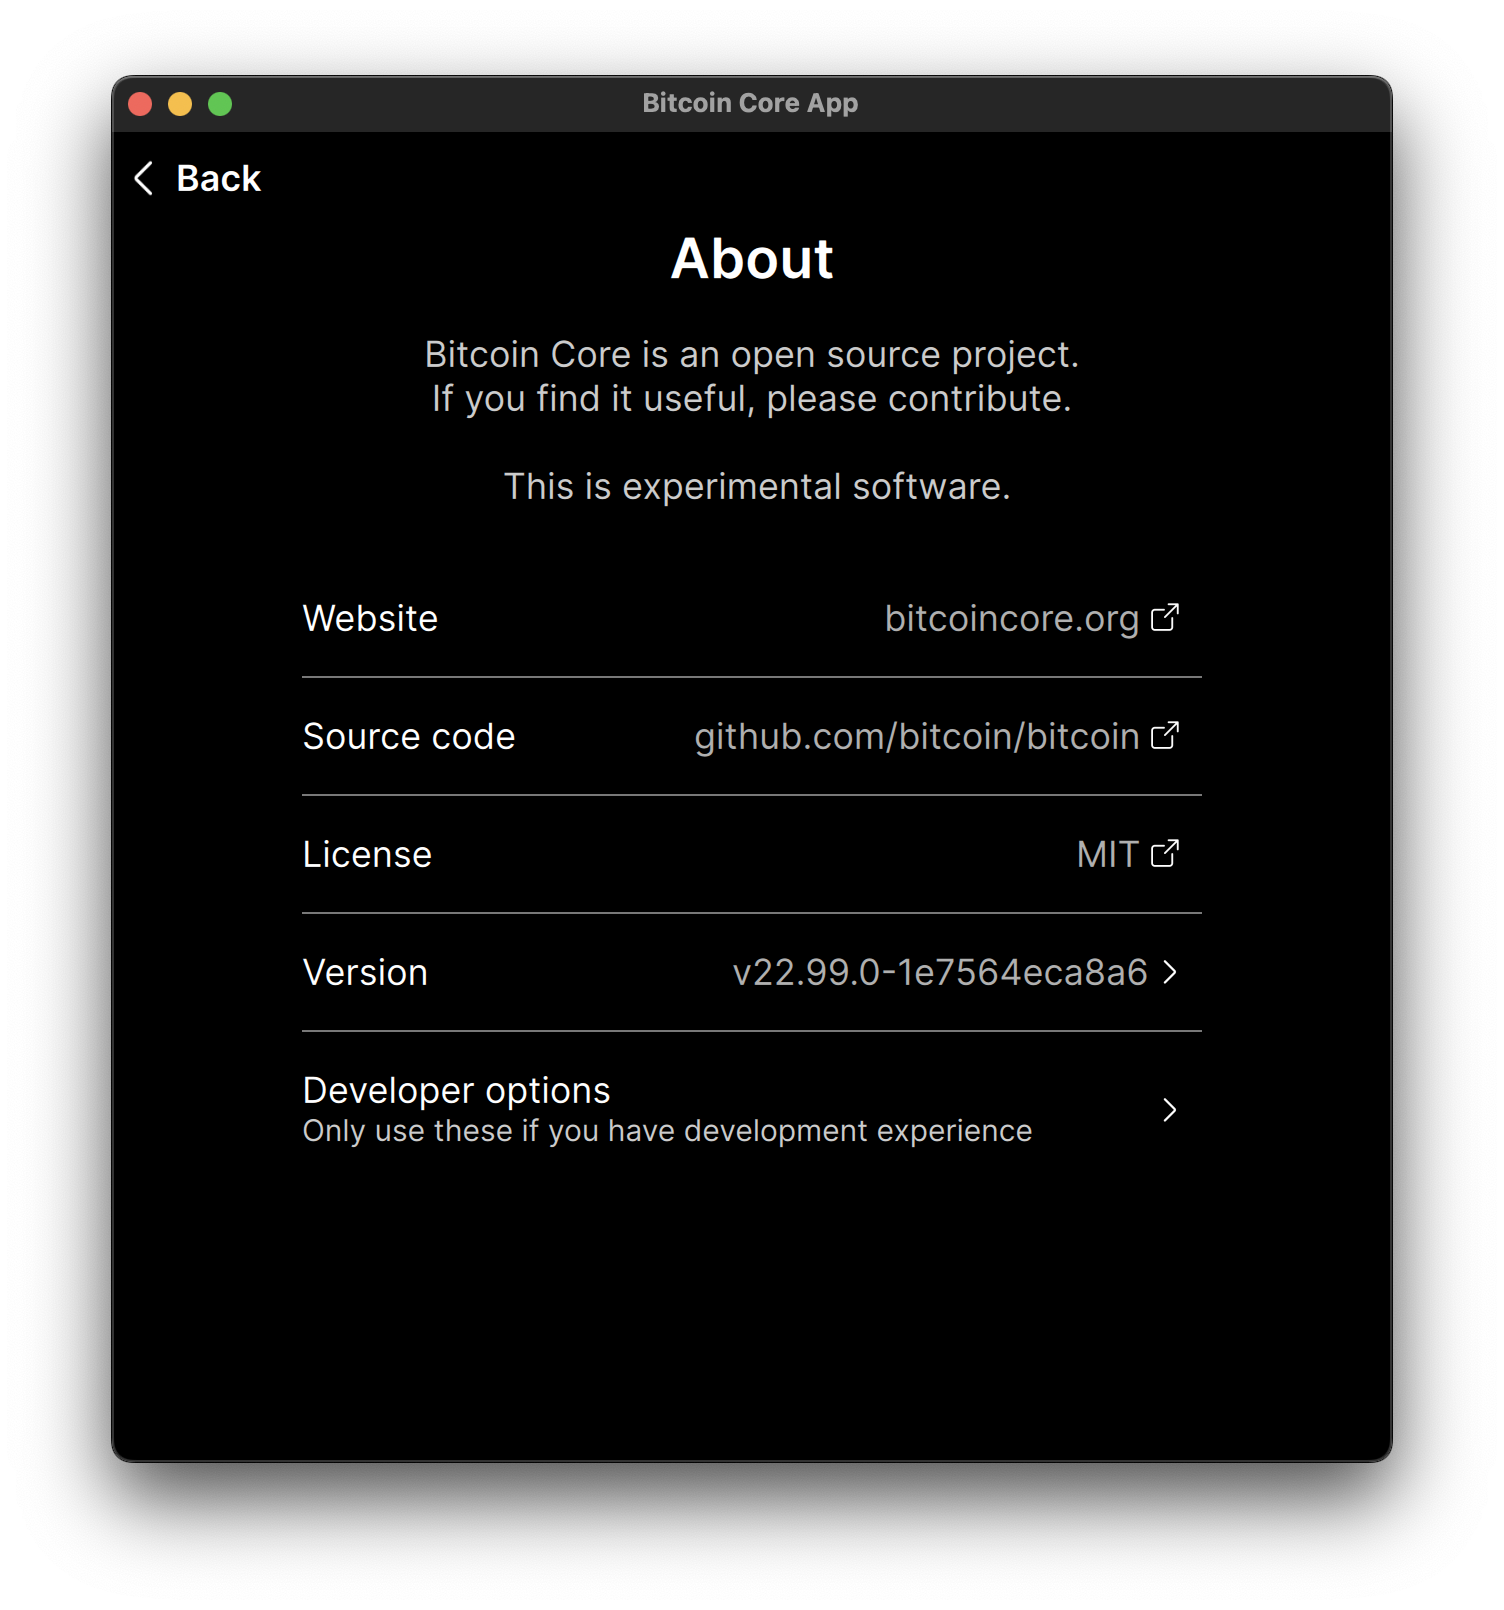Close the window with the red button
The height and width of the screenshot is (1610, 1504).
tap(140, 104)
